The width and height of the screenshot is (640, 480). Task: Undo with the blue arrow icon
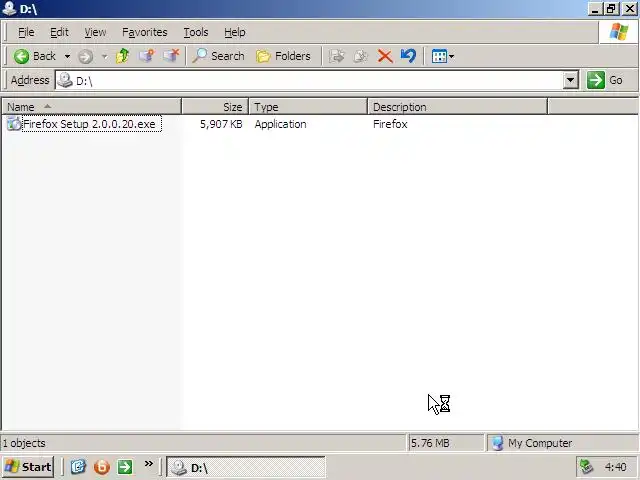[x=408, y=56]
